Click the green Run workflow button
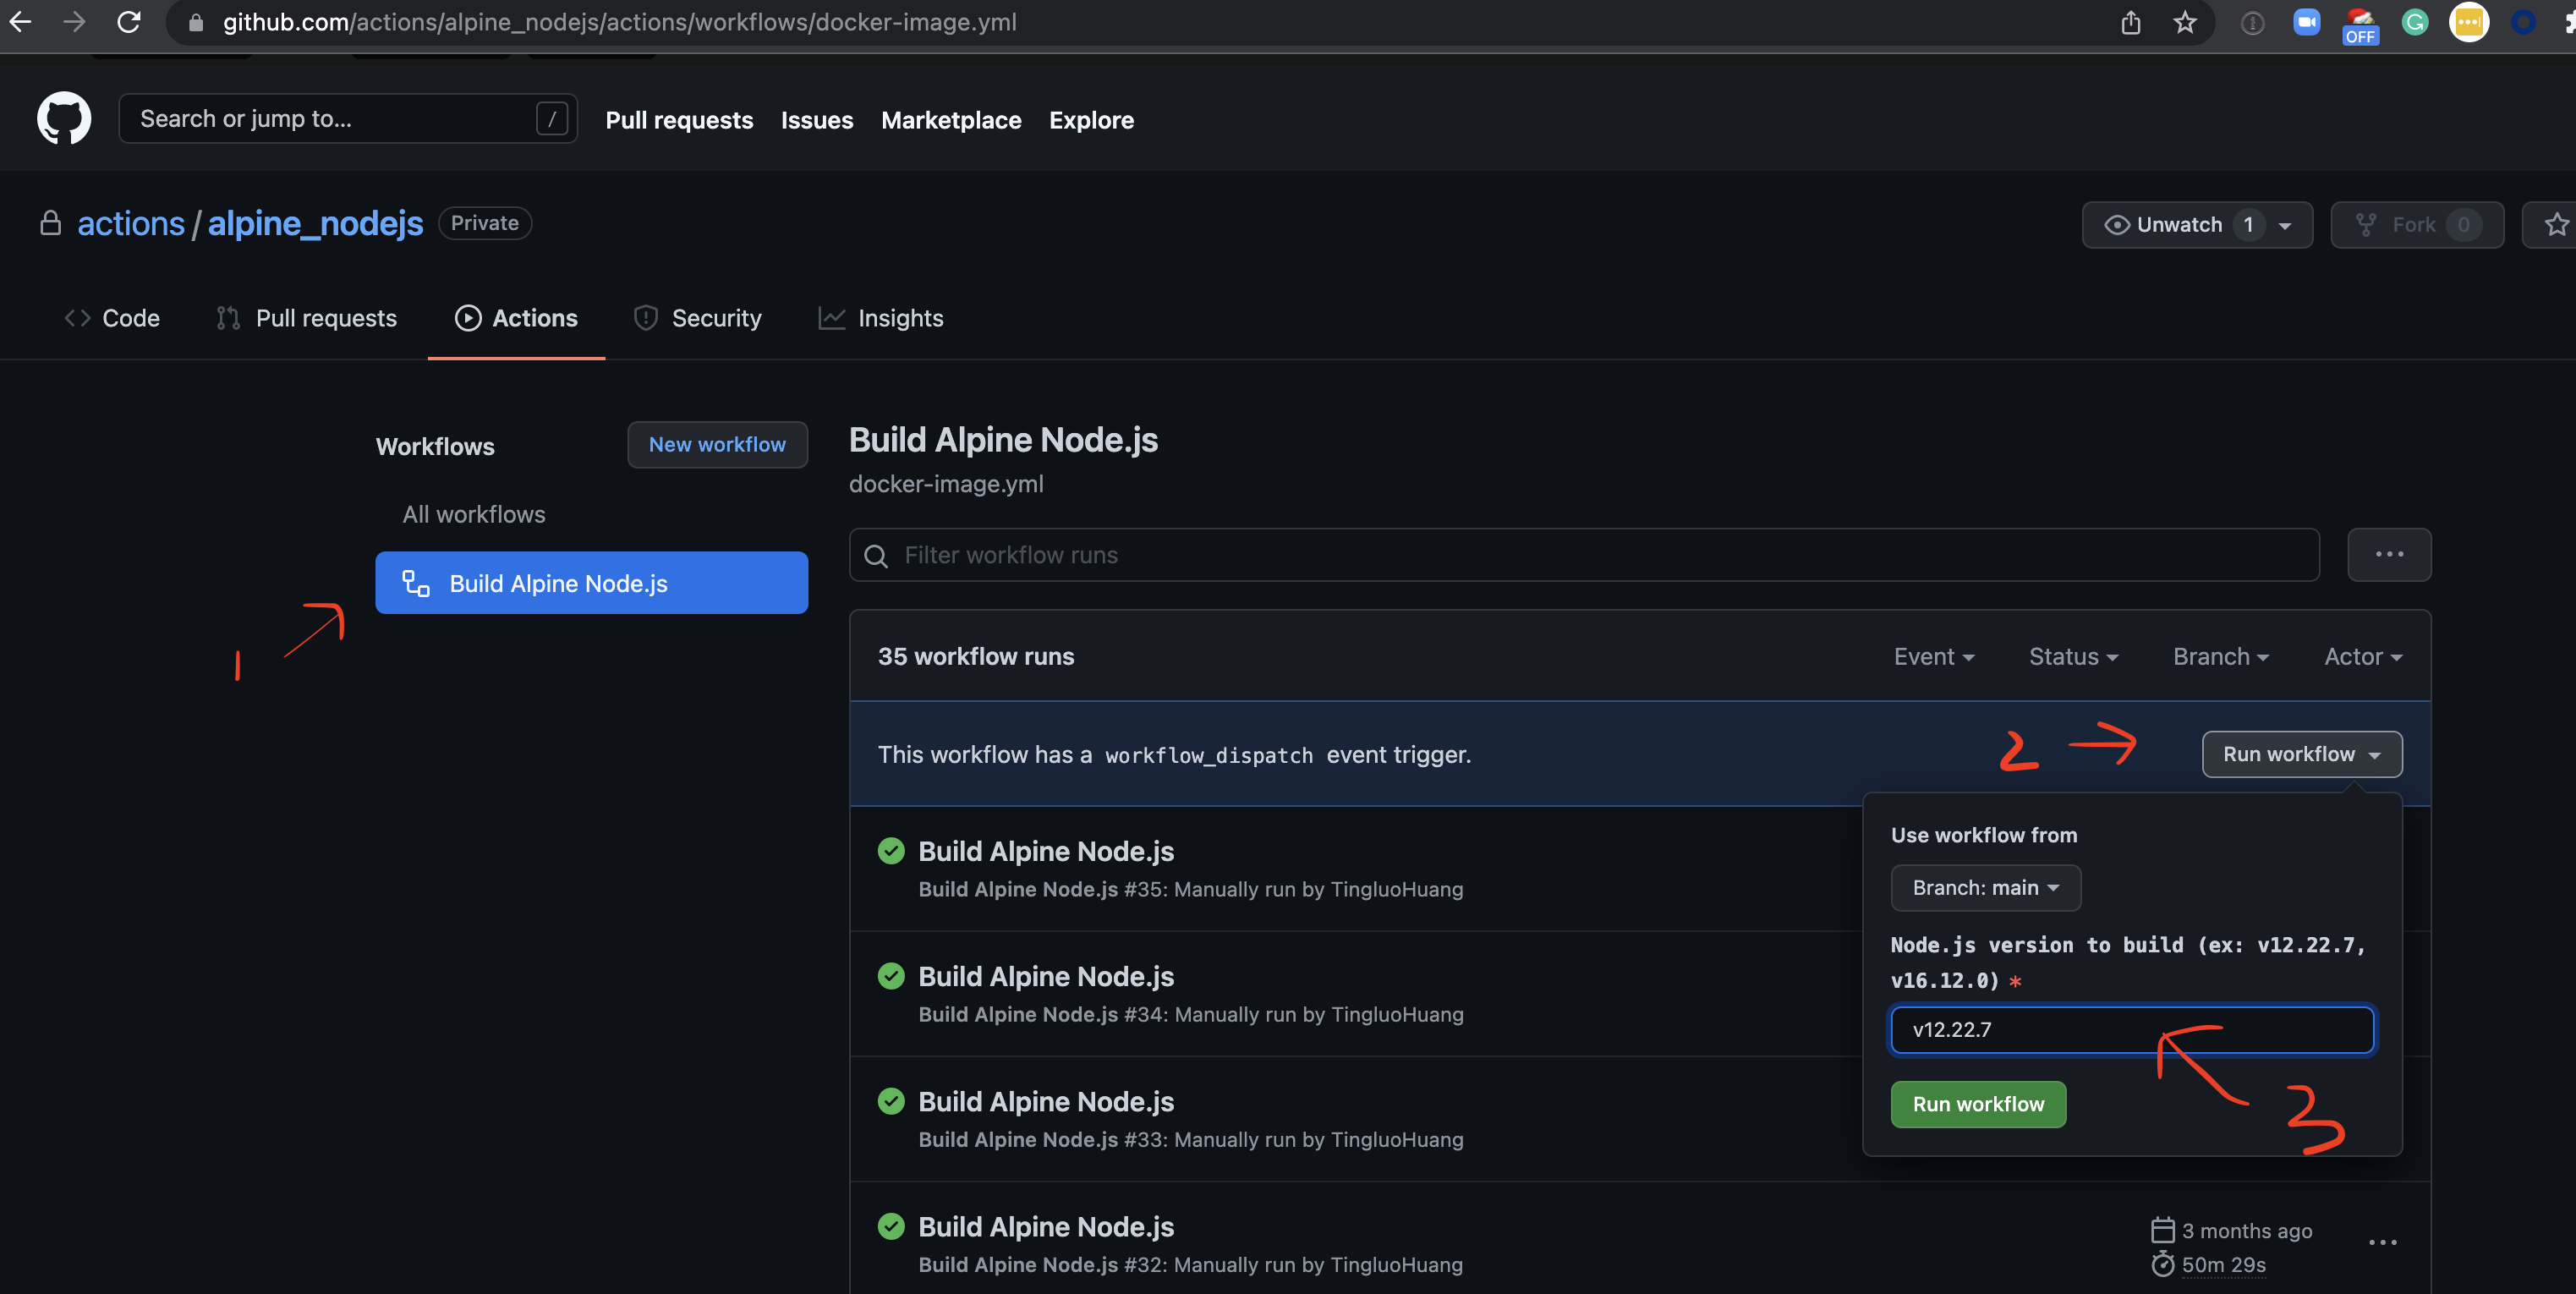The width and height of the screenshot is (2576, 1294). click(1977, 1104)
